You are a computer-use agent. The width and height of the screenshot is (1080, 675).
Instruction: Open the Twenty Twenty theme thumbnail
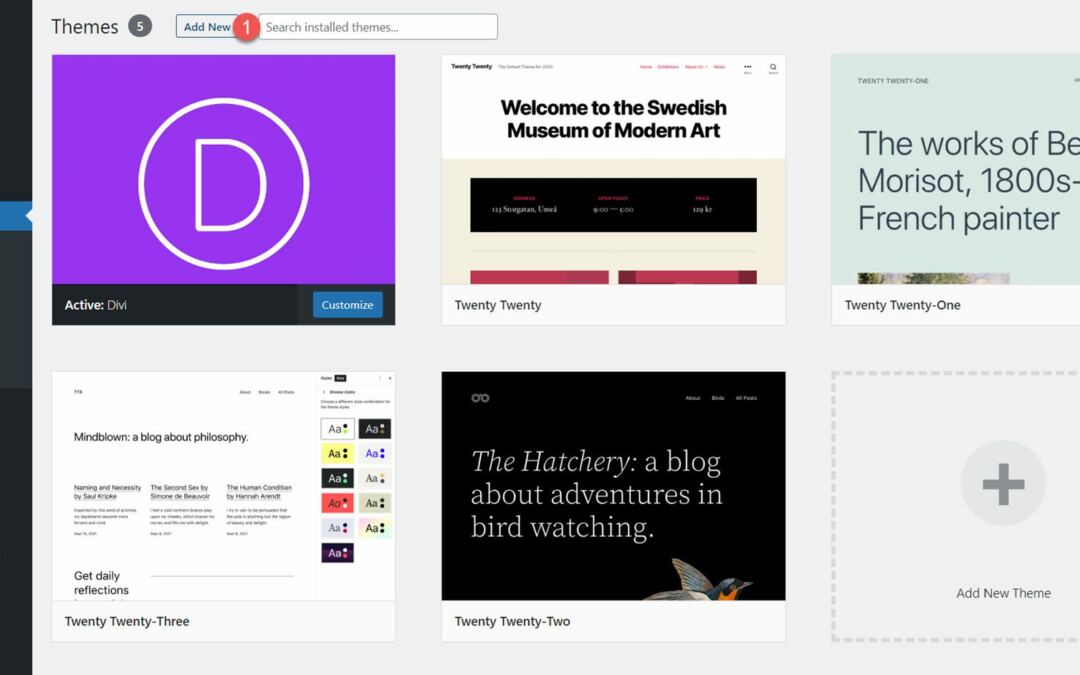point(613,170)
